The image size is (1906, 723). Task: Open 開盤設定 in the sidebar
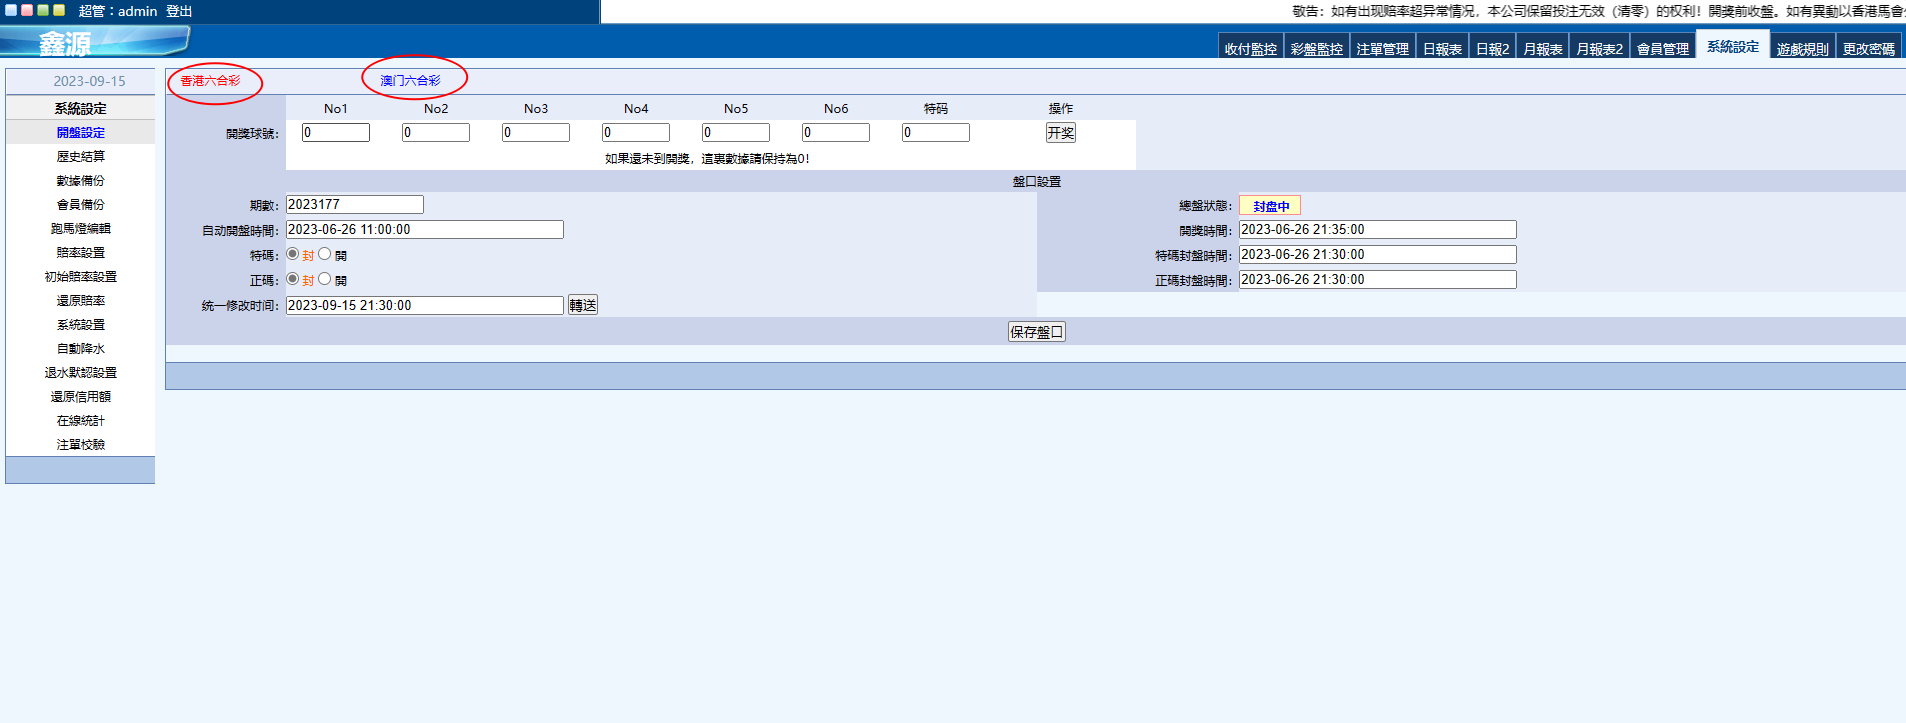(x=80, y=132)
